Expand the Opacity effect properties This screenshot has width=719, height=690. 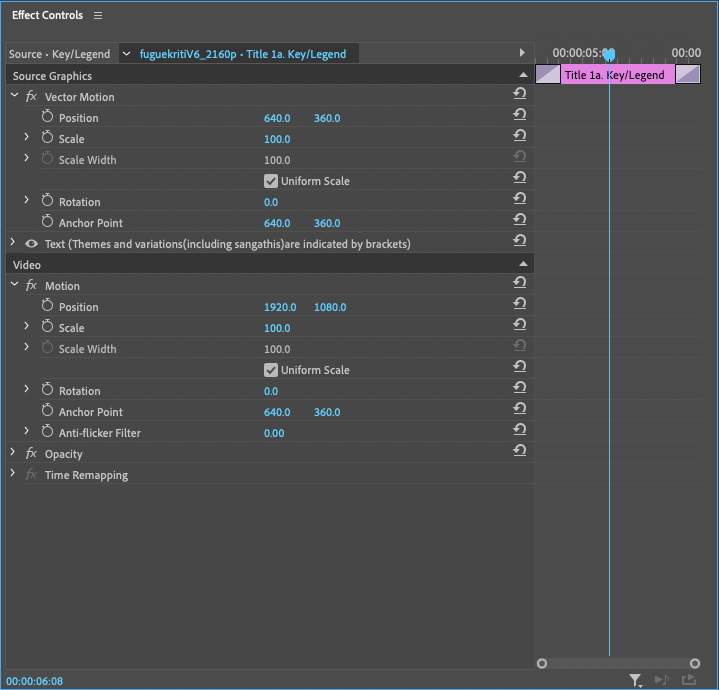(13, 454)
